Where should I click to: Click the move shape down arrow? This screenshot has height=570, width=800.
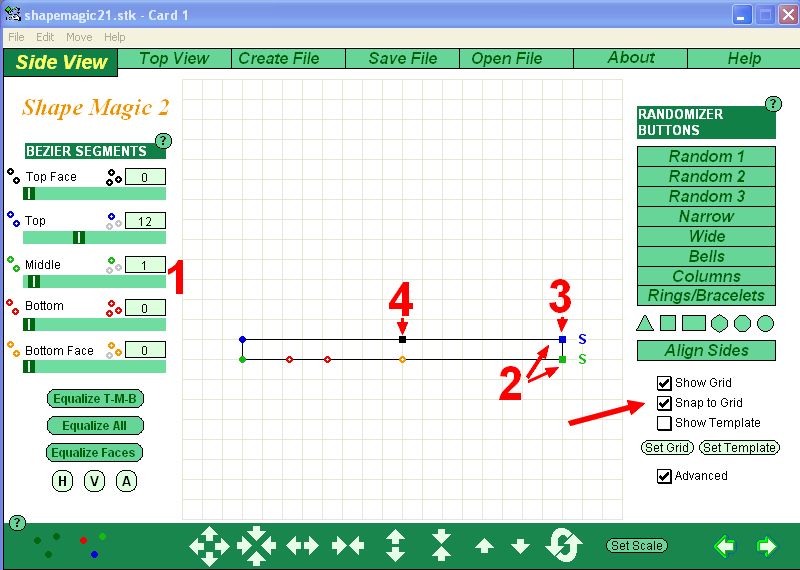520,547
